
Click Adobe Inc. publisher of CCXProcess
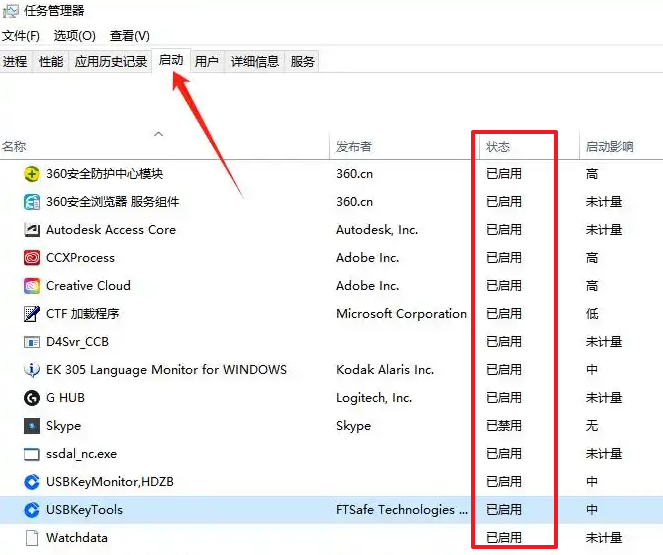(x=367, y=258)
